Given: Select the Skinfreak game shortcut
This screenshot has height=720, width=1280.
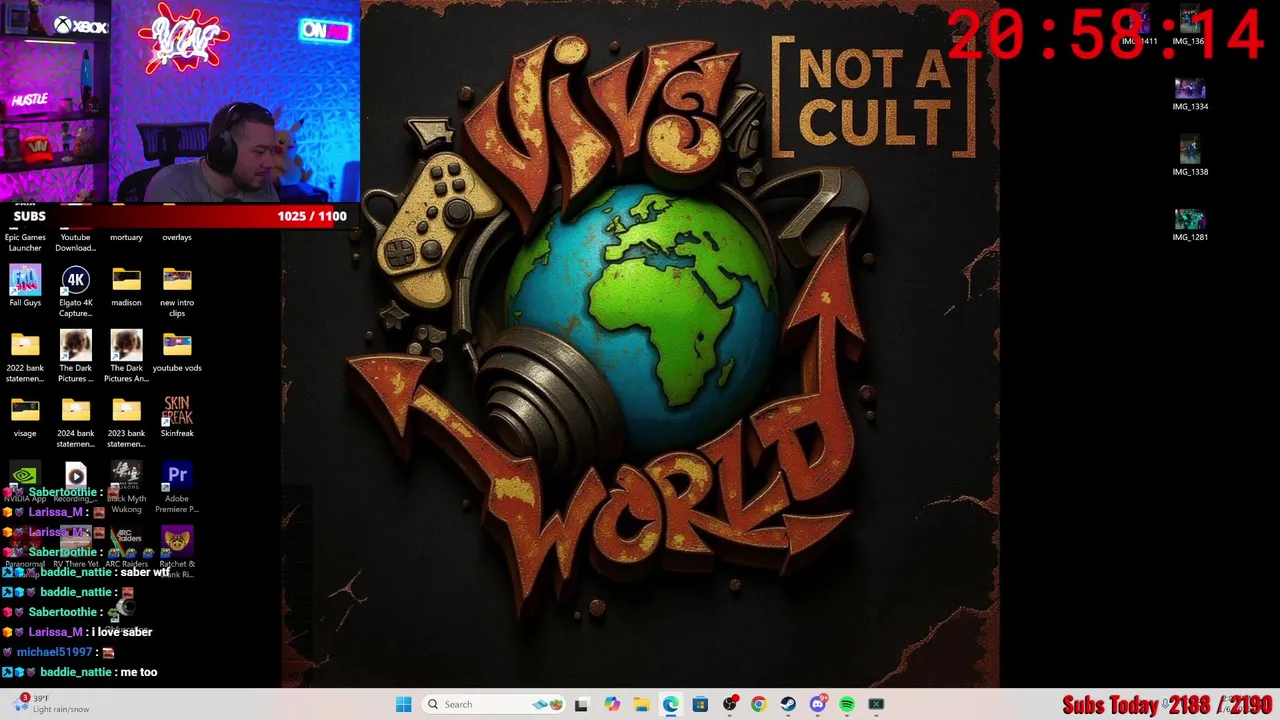Looking at the screenshot, I should [177, 417].
